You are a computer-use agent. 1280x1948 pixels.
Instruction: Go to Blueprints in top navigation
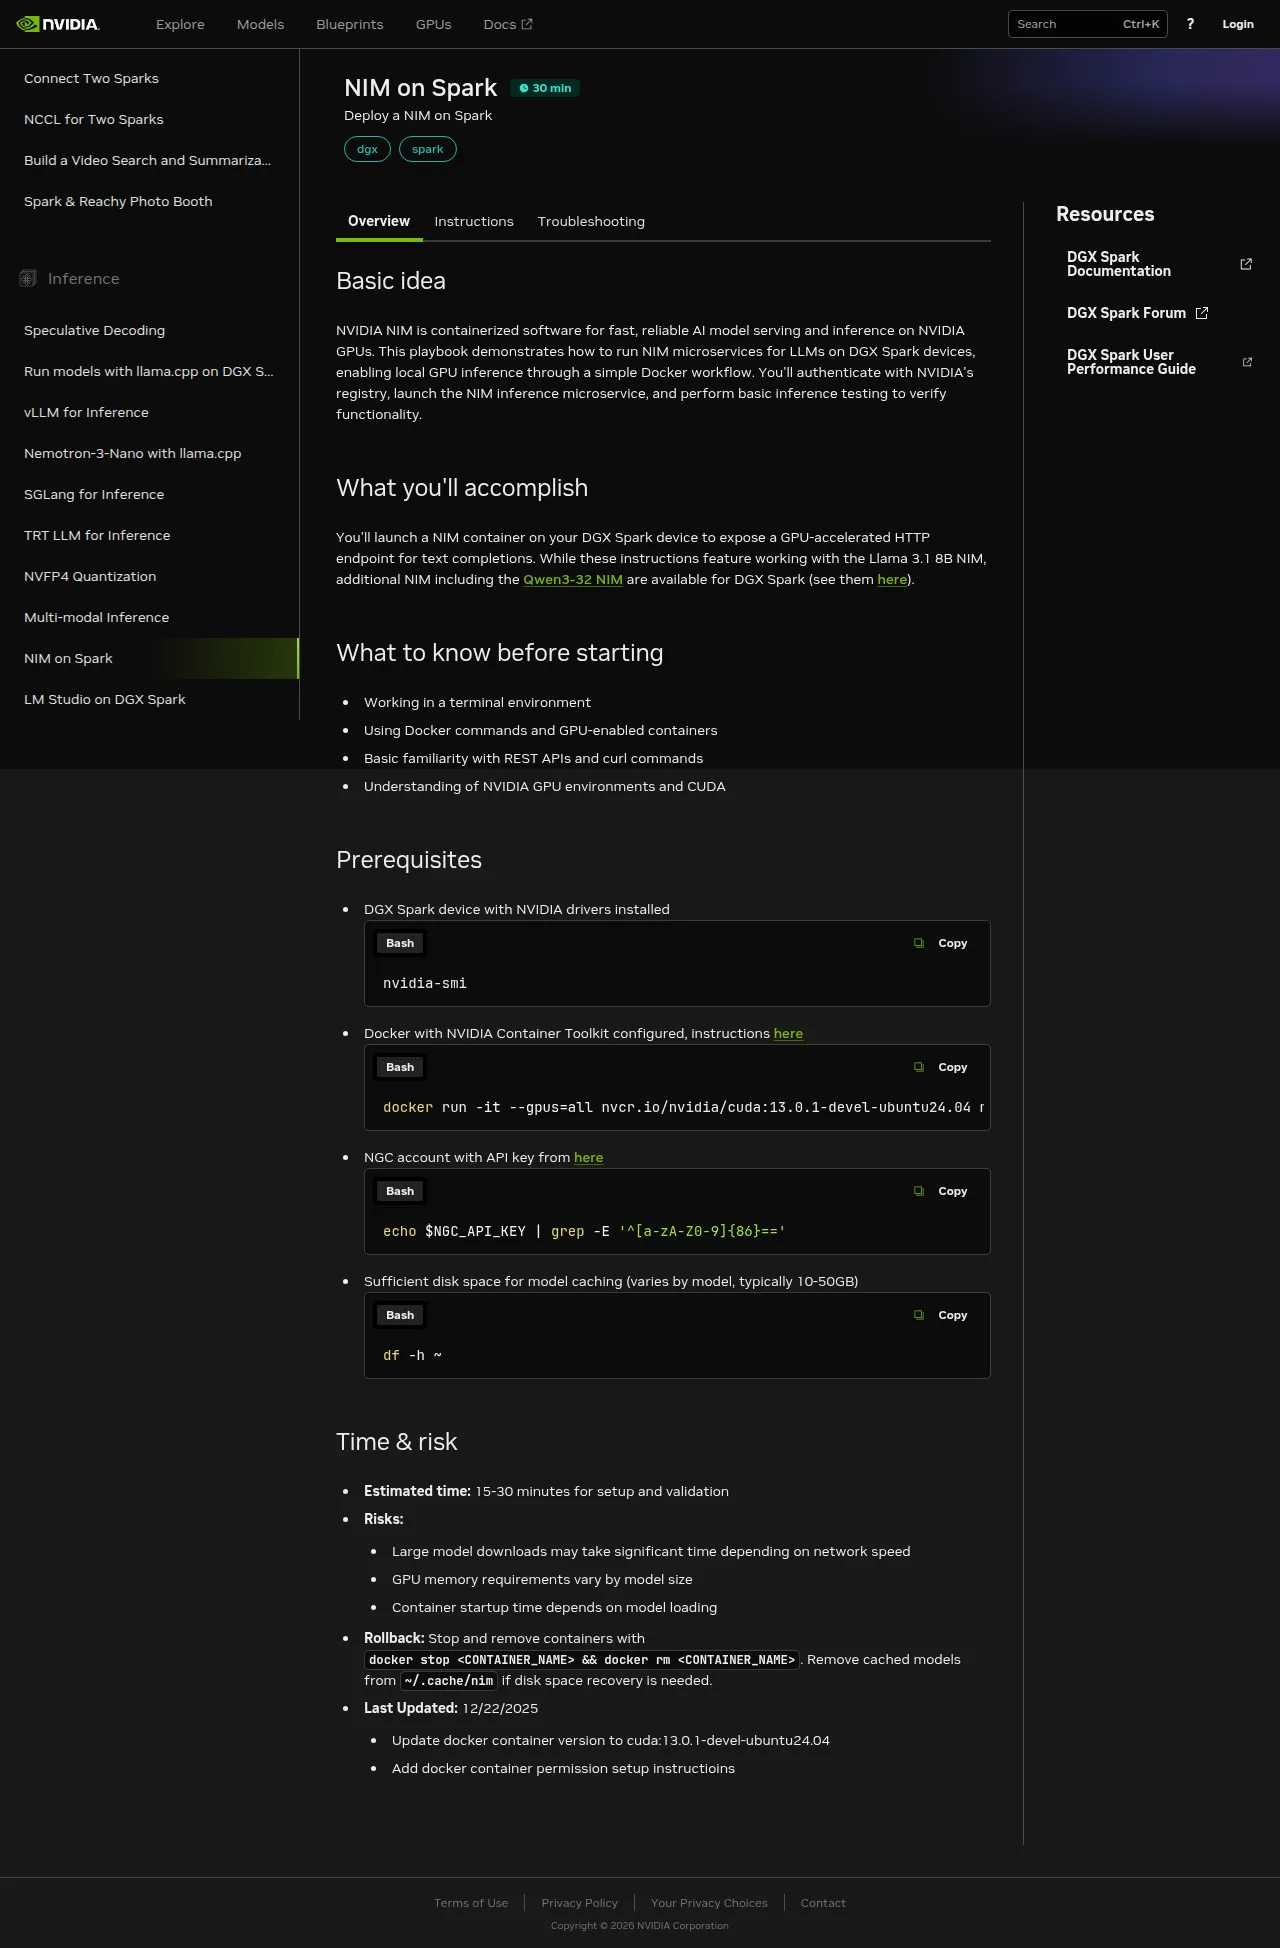[x=350, y=24]
